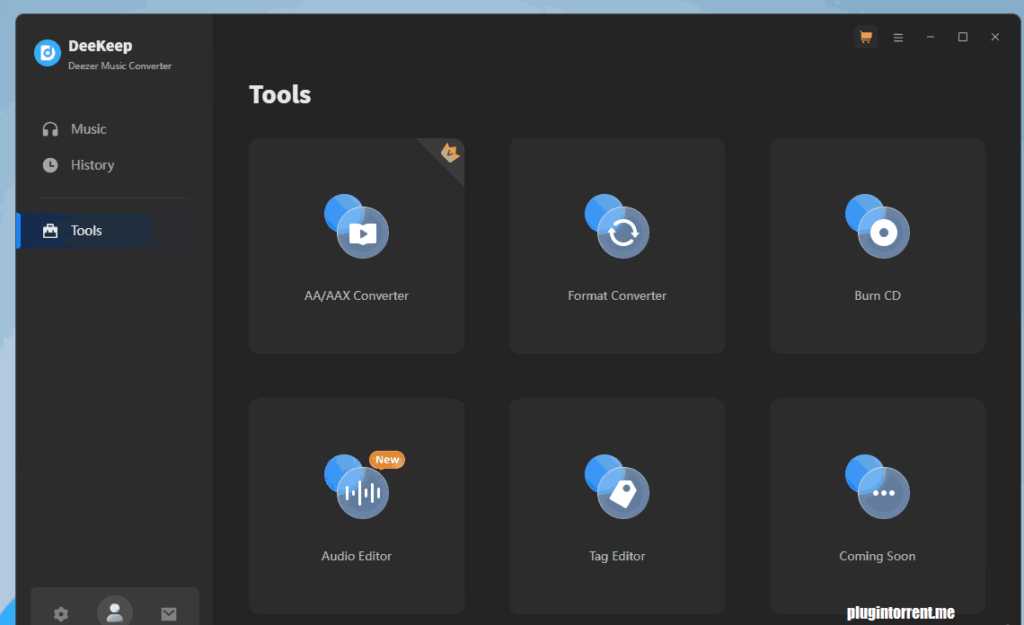Click the headphones icon beside Music
The image size is (1024, 625).
coord(50,129)
